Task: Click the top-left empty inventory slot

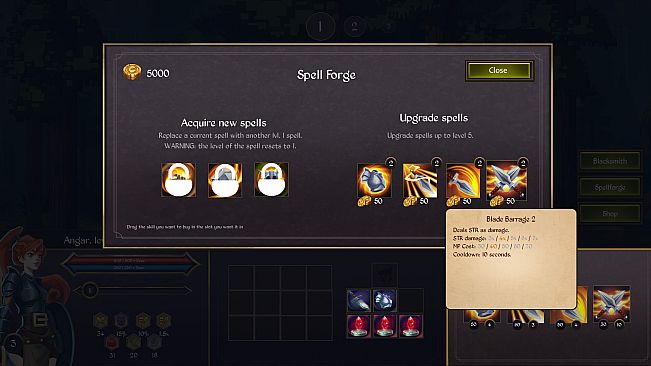Action: [x=241, y=278]
